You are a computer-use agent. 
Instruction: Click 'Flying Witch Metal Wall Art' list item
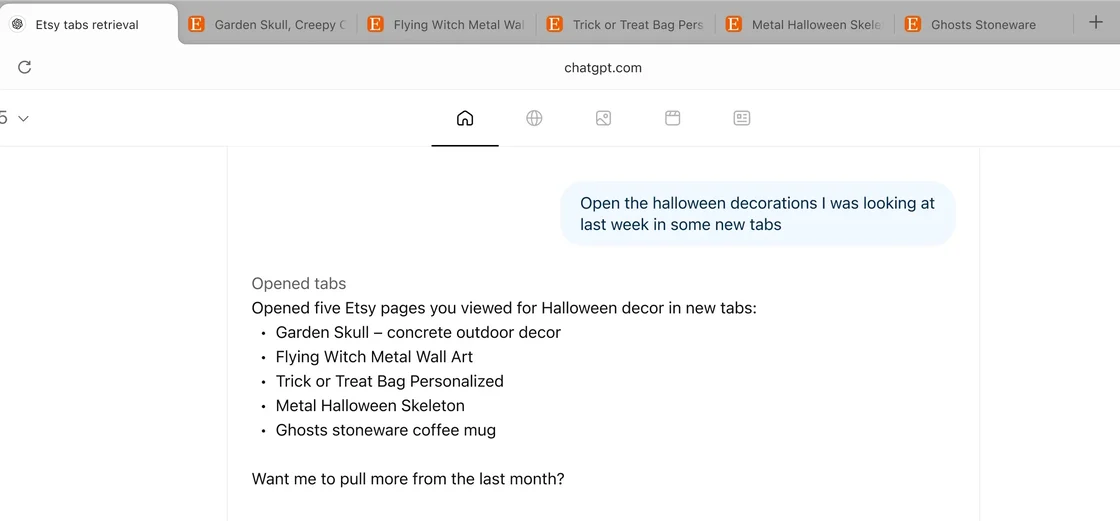tap(374, 357)
